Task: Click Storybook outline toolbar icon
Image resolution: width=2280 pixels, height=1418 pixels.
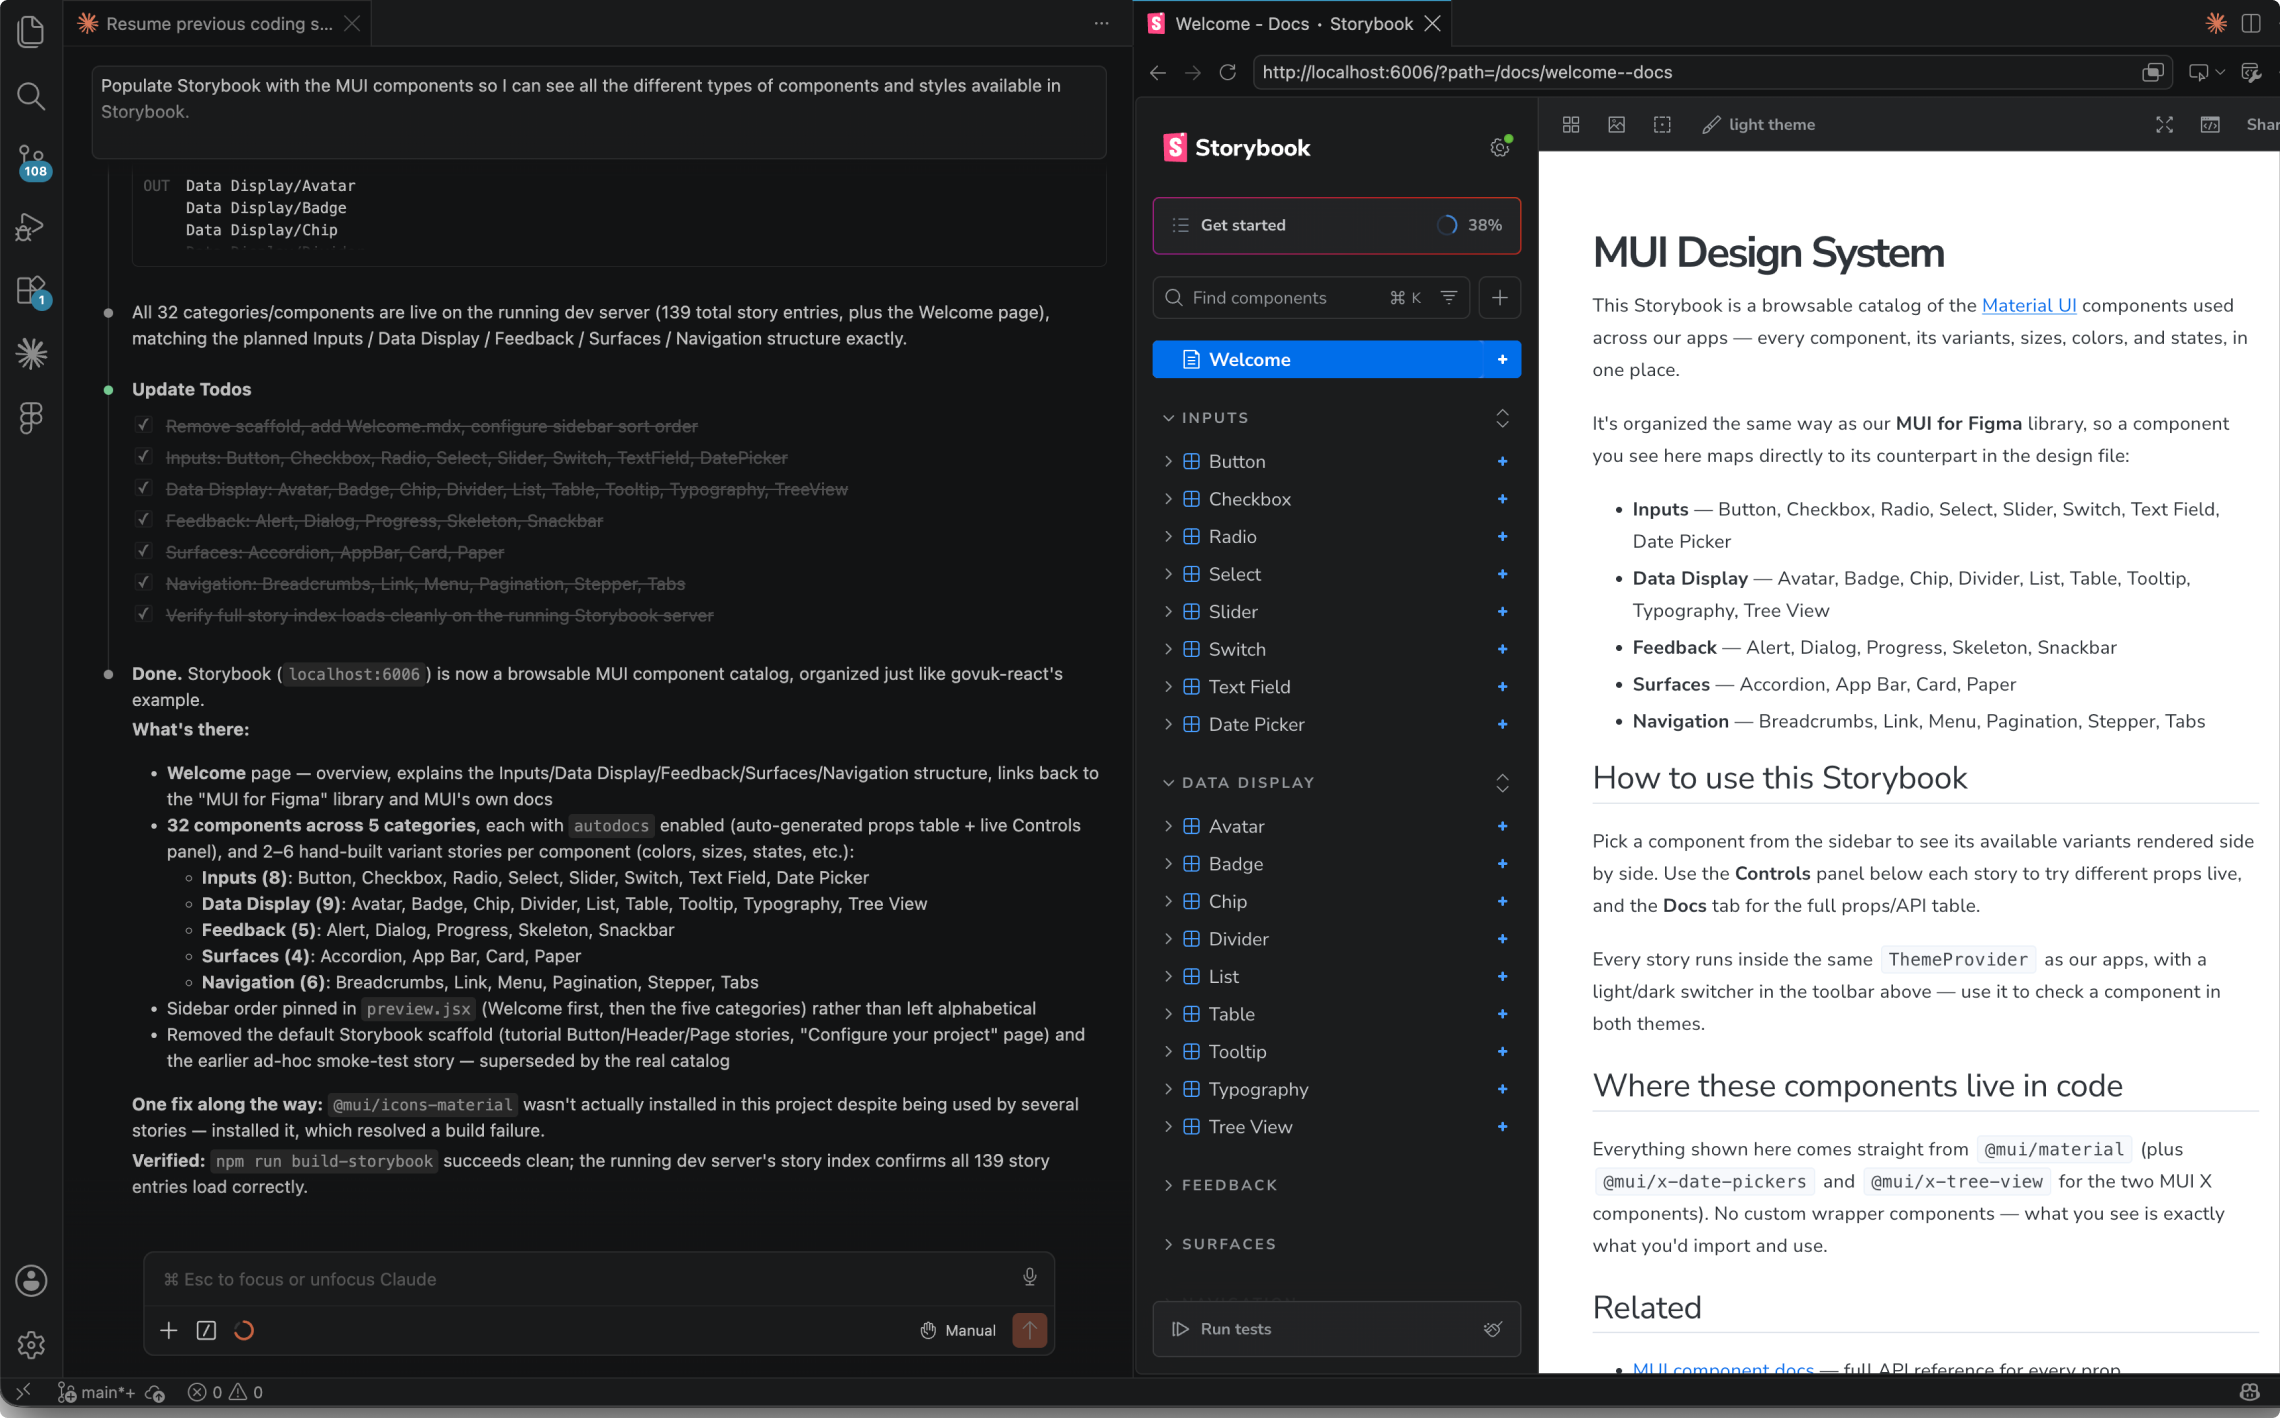Action: [x=1662, y=124]
